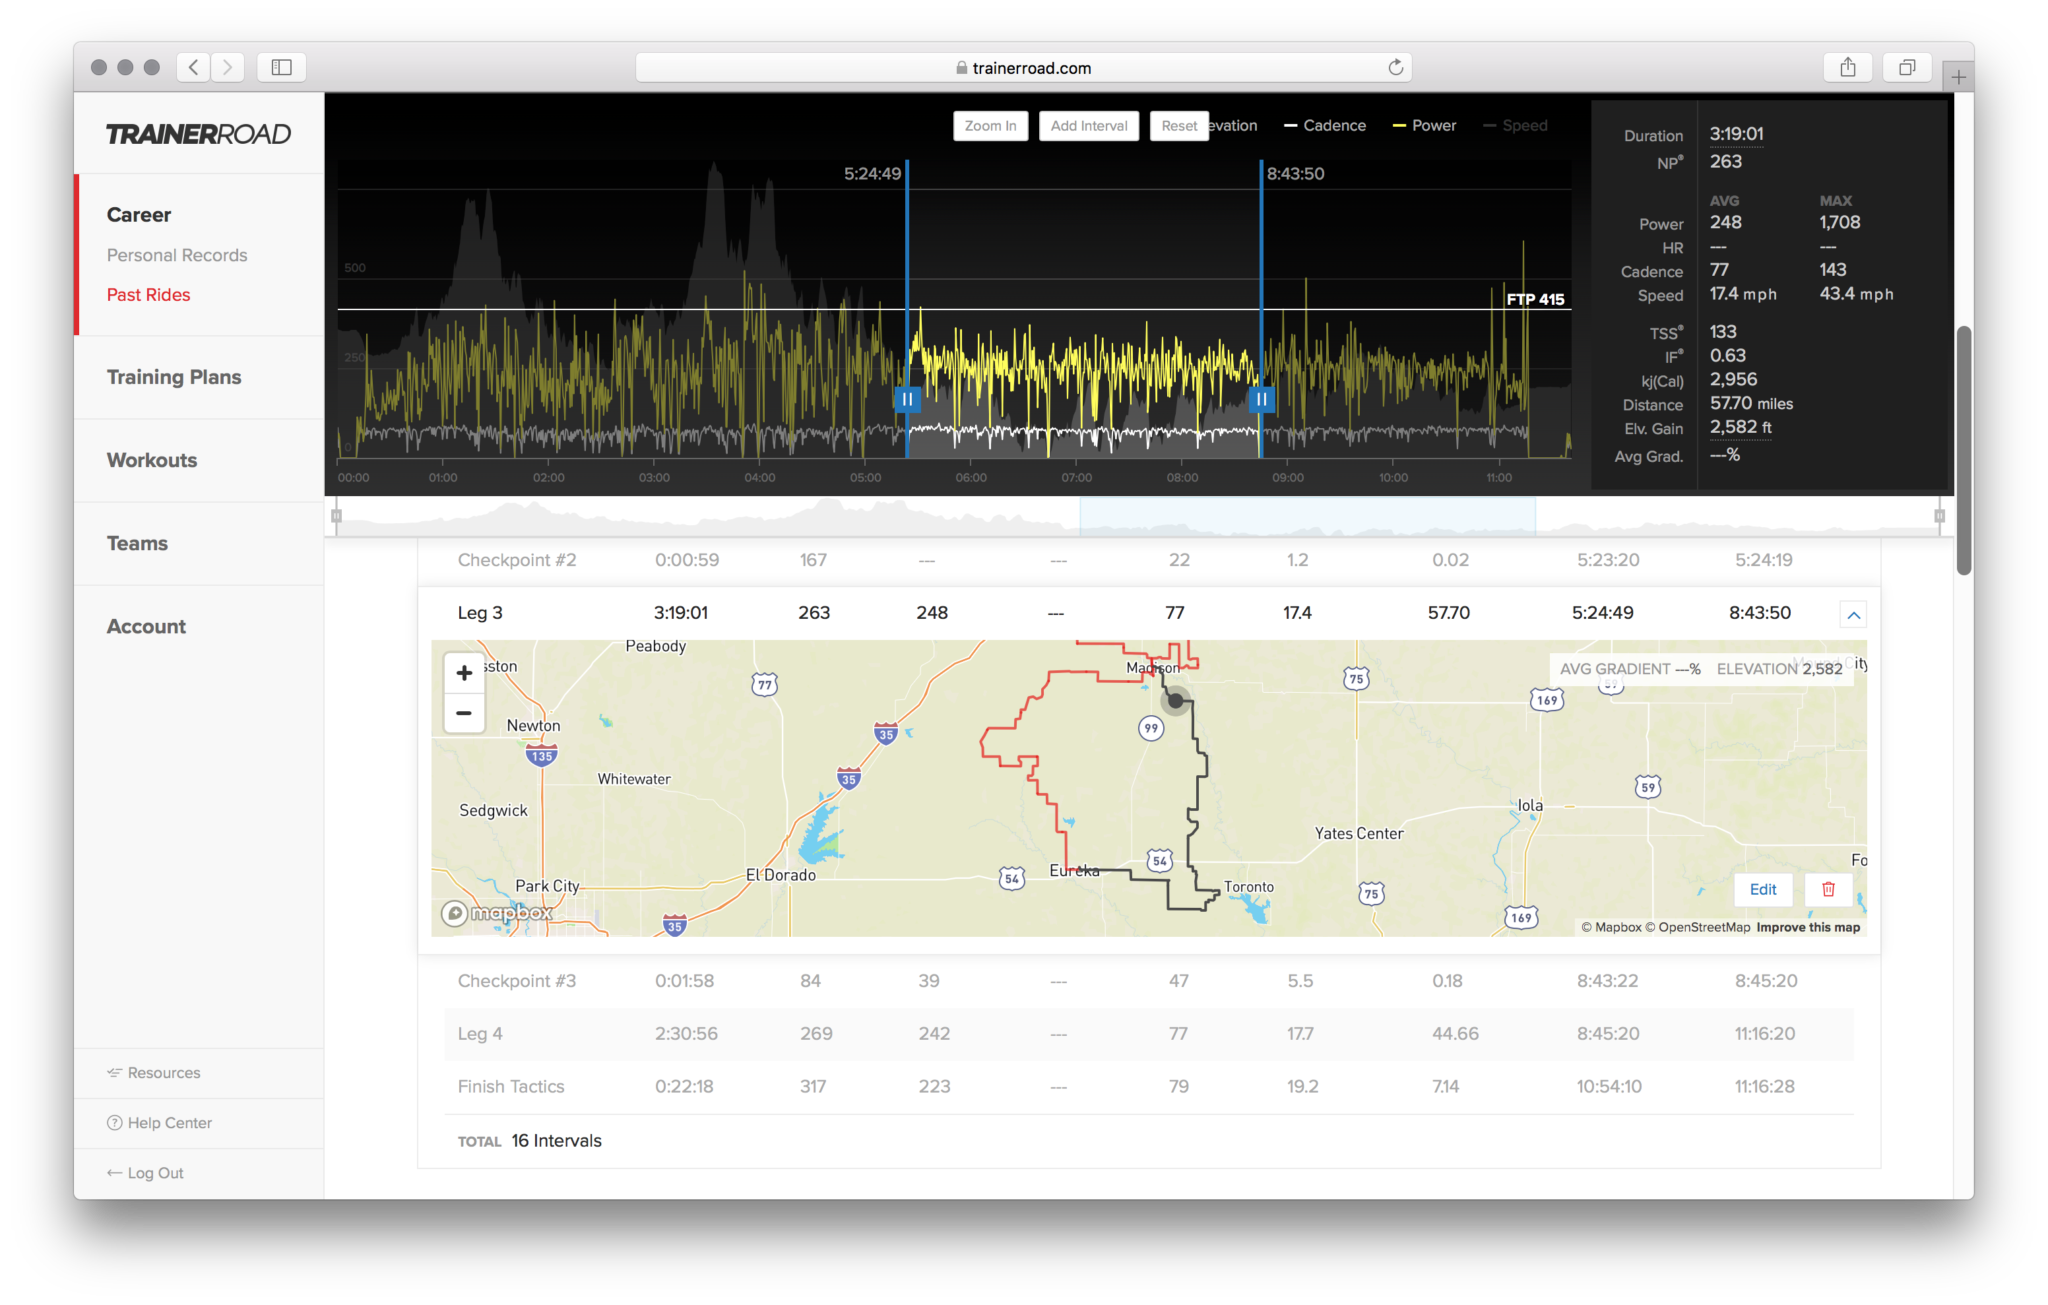Click the 16 Intervals total text

557,1141
